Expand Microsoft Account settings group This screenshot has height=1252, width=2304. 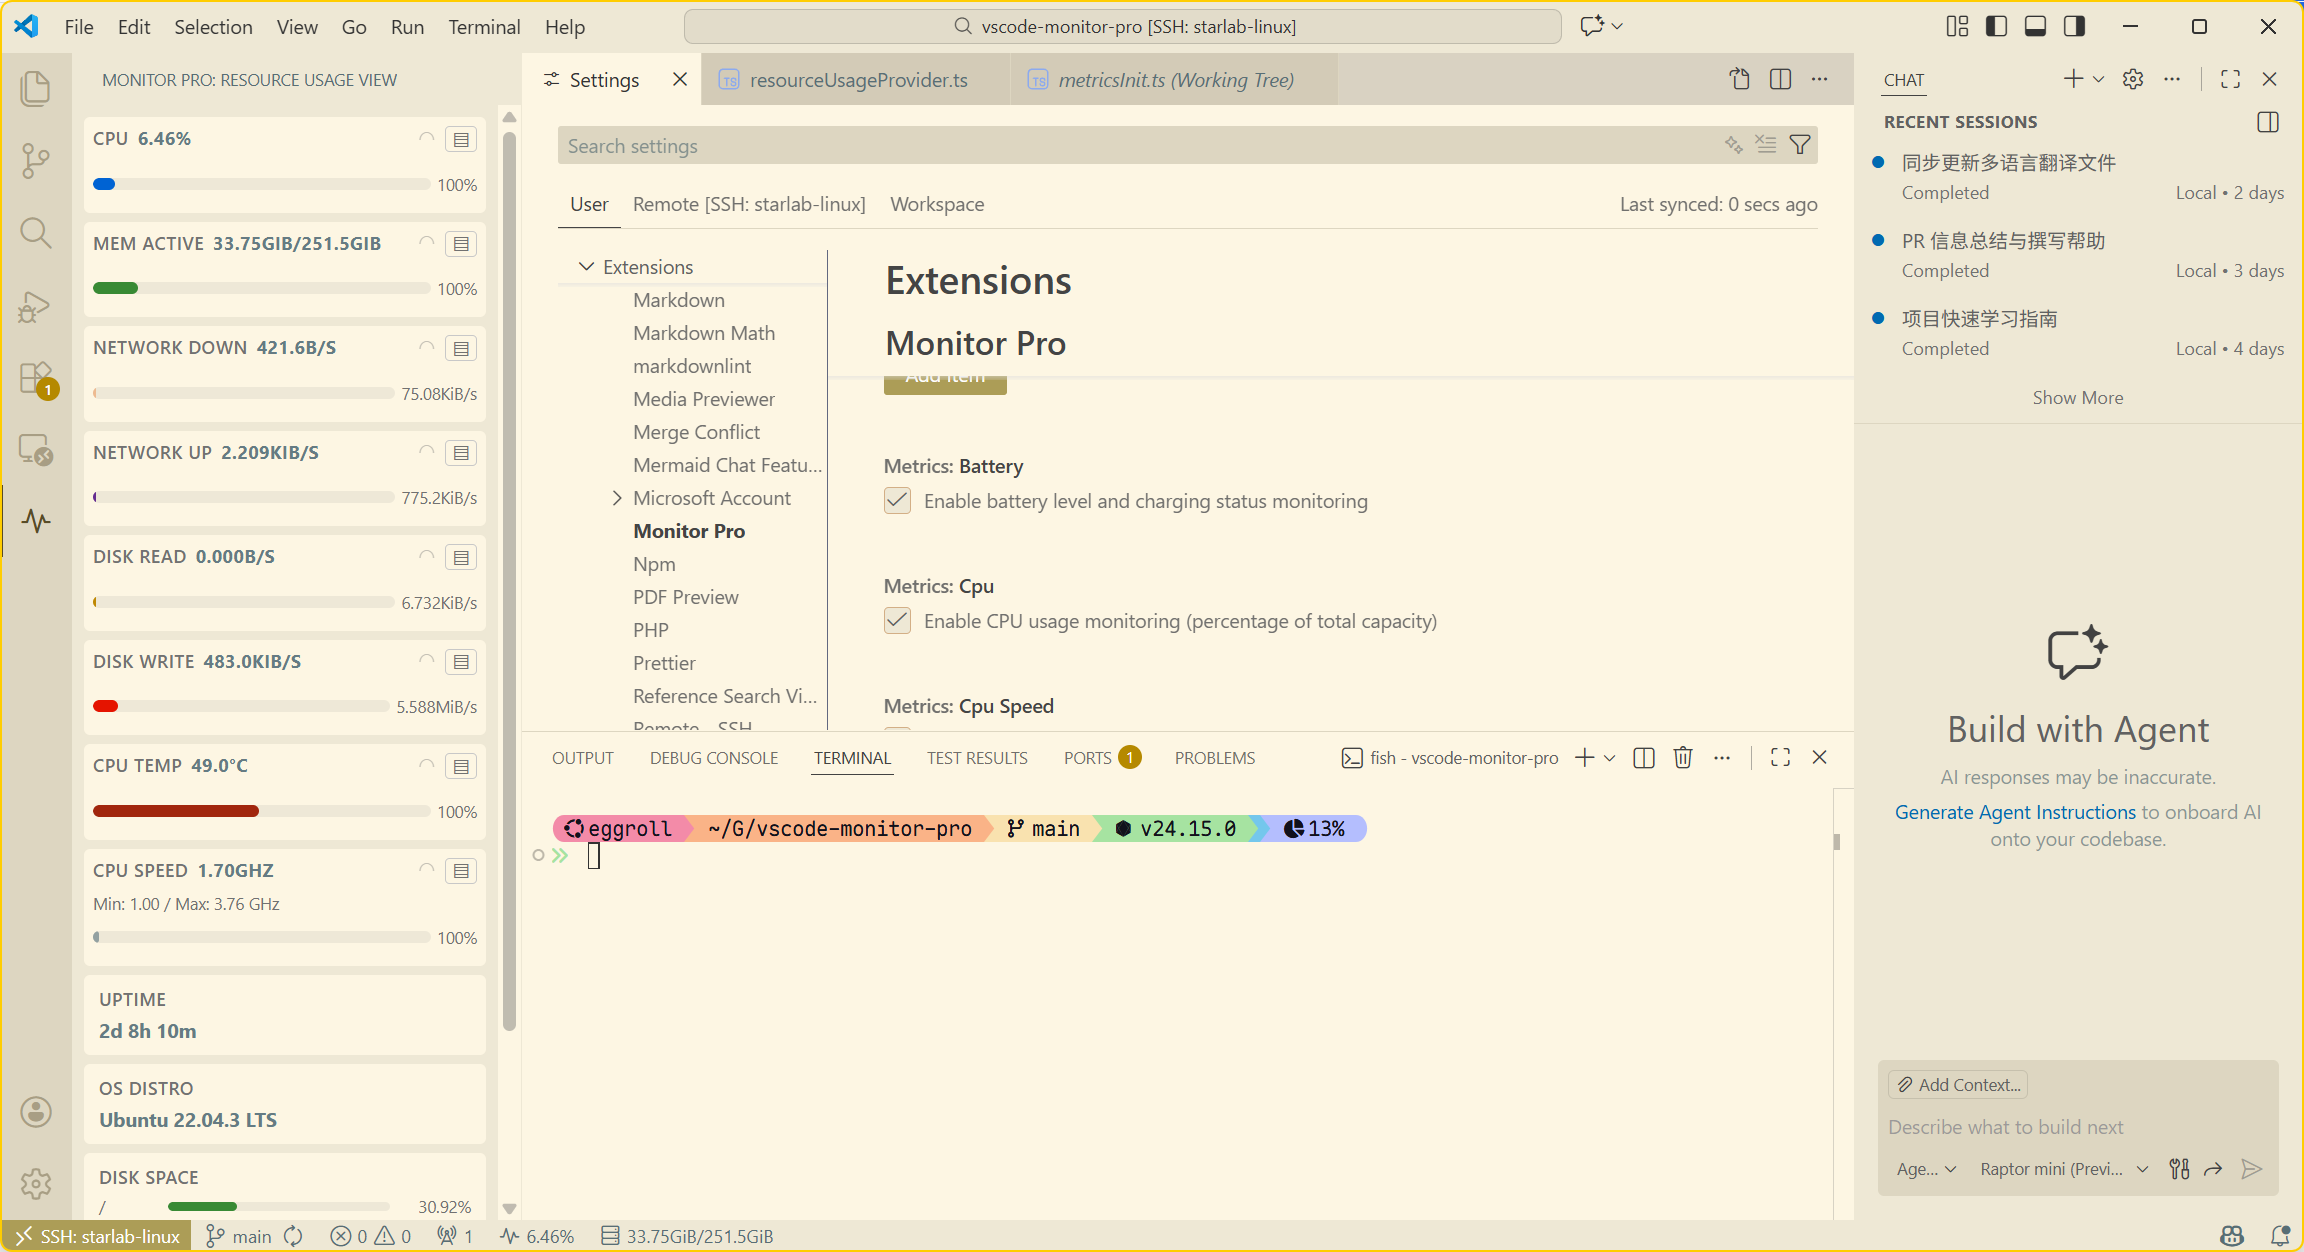point(617,498)
